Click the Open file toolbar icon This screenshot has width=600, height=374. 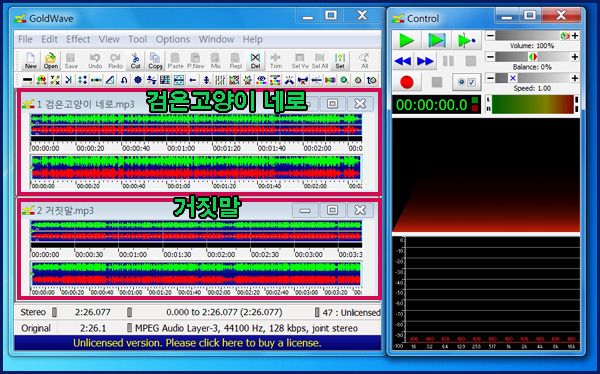[51, 60]
